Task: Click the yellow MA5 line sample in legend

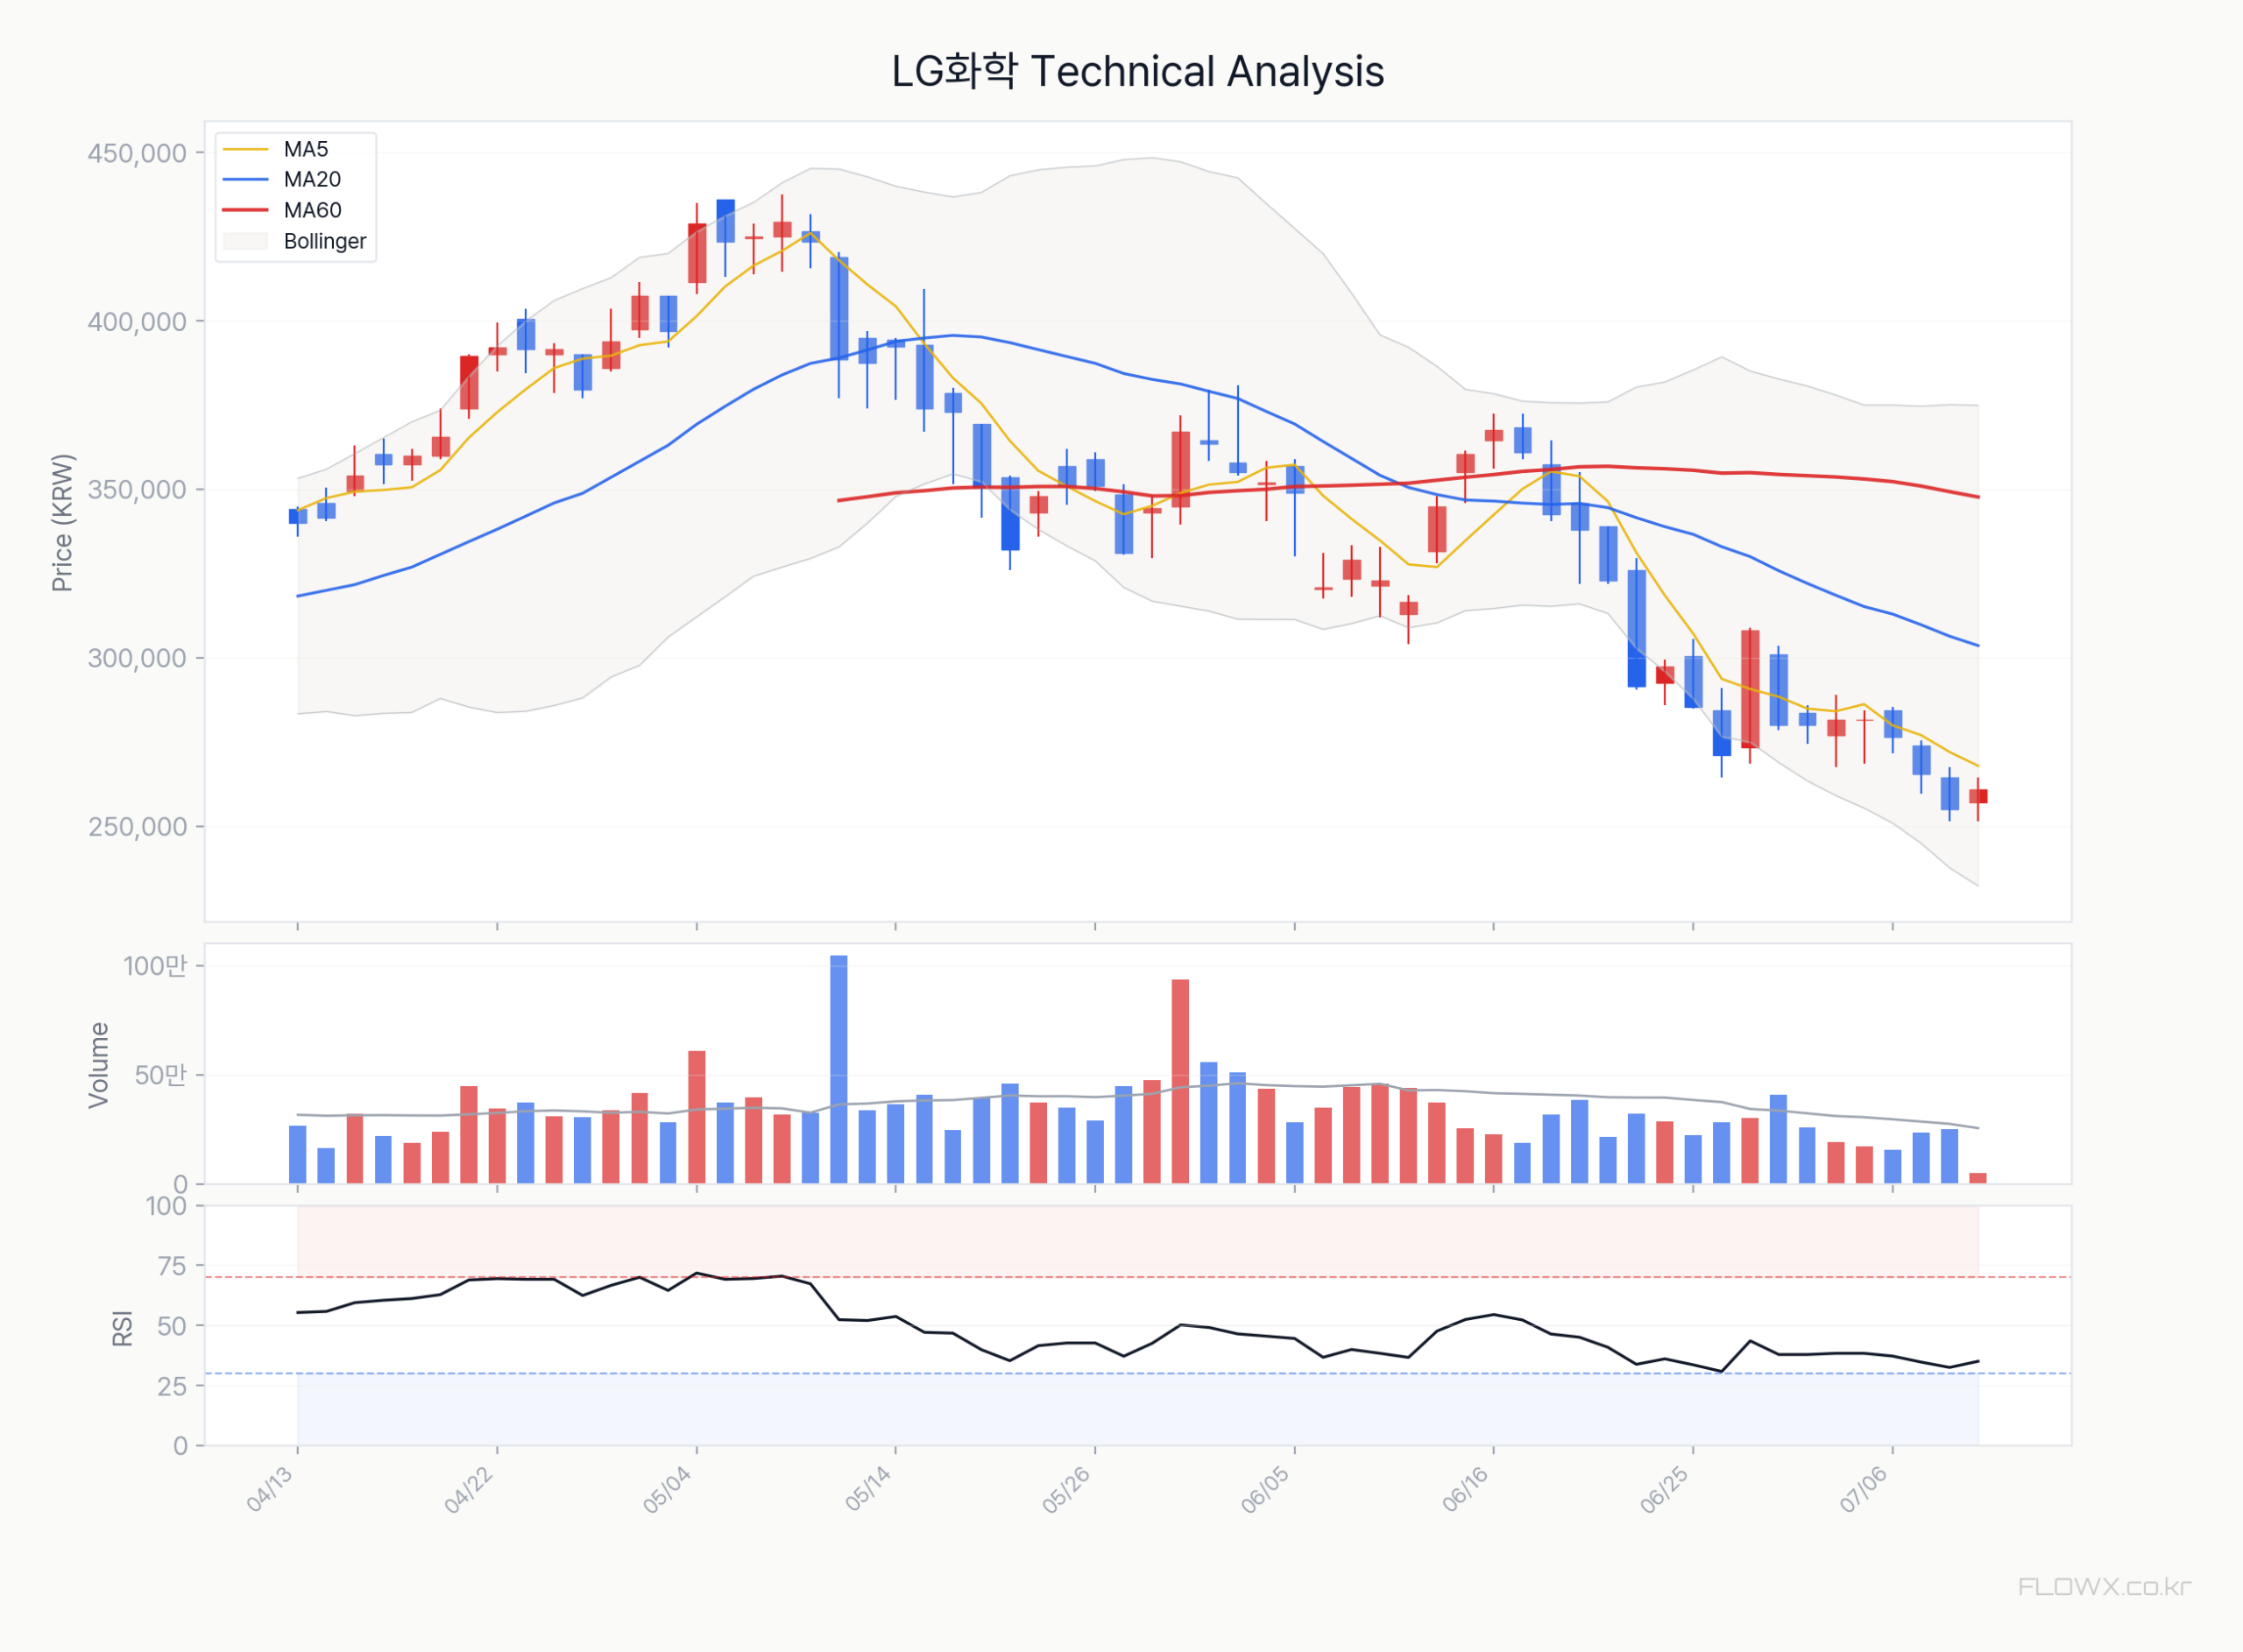Action: coord(246,149)
